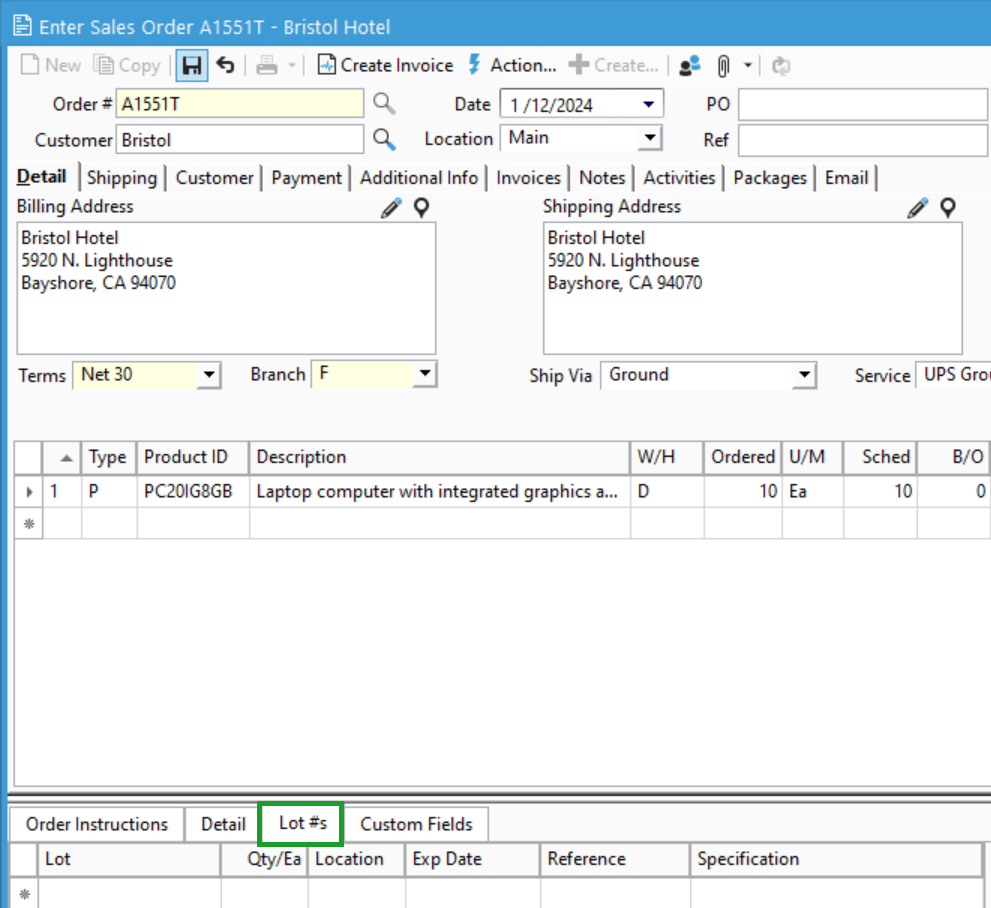Change Ship Via from Ground
This screenshot has height=908, width=991.
(x=805, y=375)
